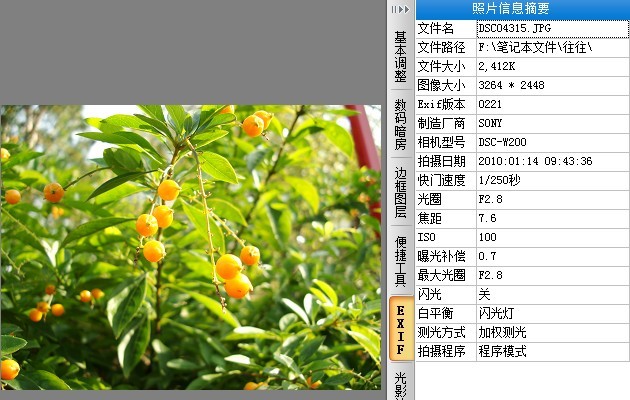Screen dimensions: 630x400
Task: Select the DSC04315.JPG filename field
Action: [x=552, y=29]
